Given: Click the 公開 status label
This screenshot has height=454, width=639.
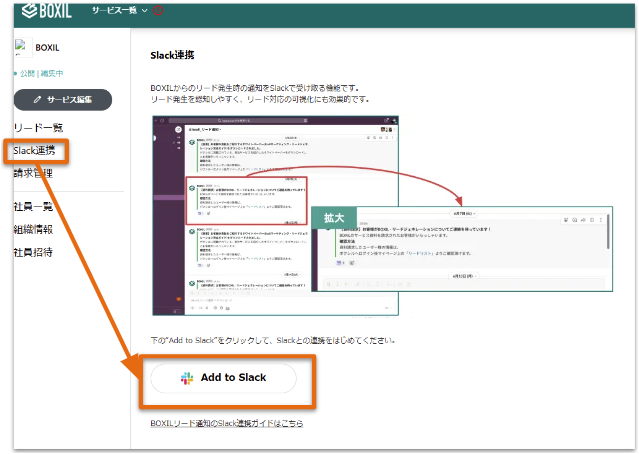Looking at the screenshot, I should (26, 74).
